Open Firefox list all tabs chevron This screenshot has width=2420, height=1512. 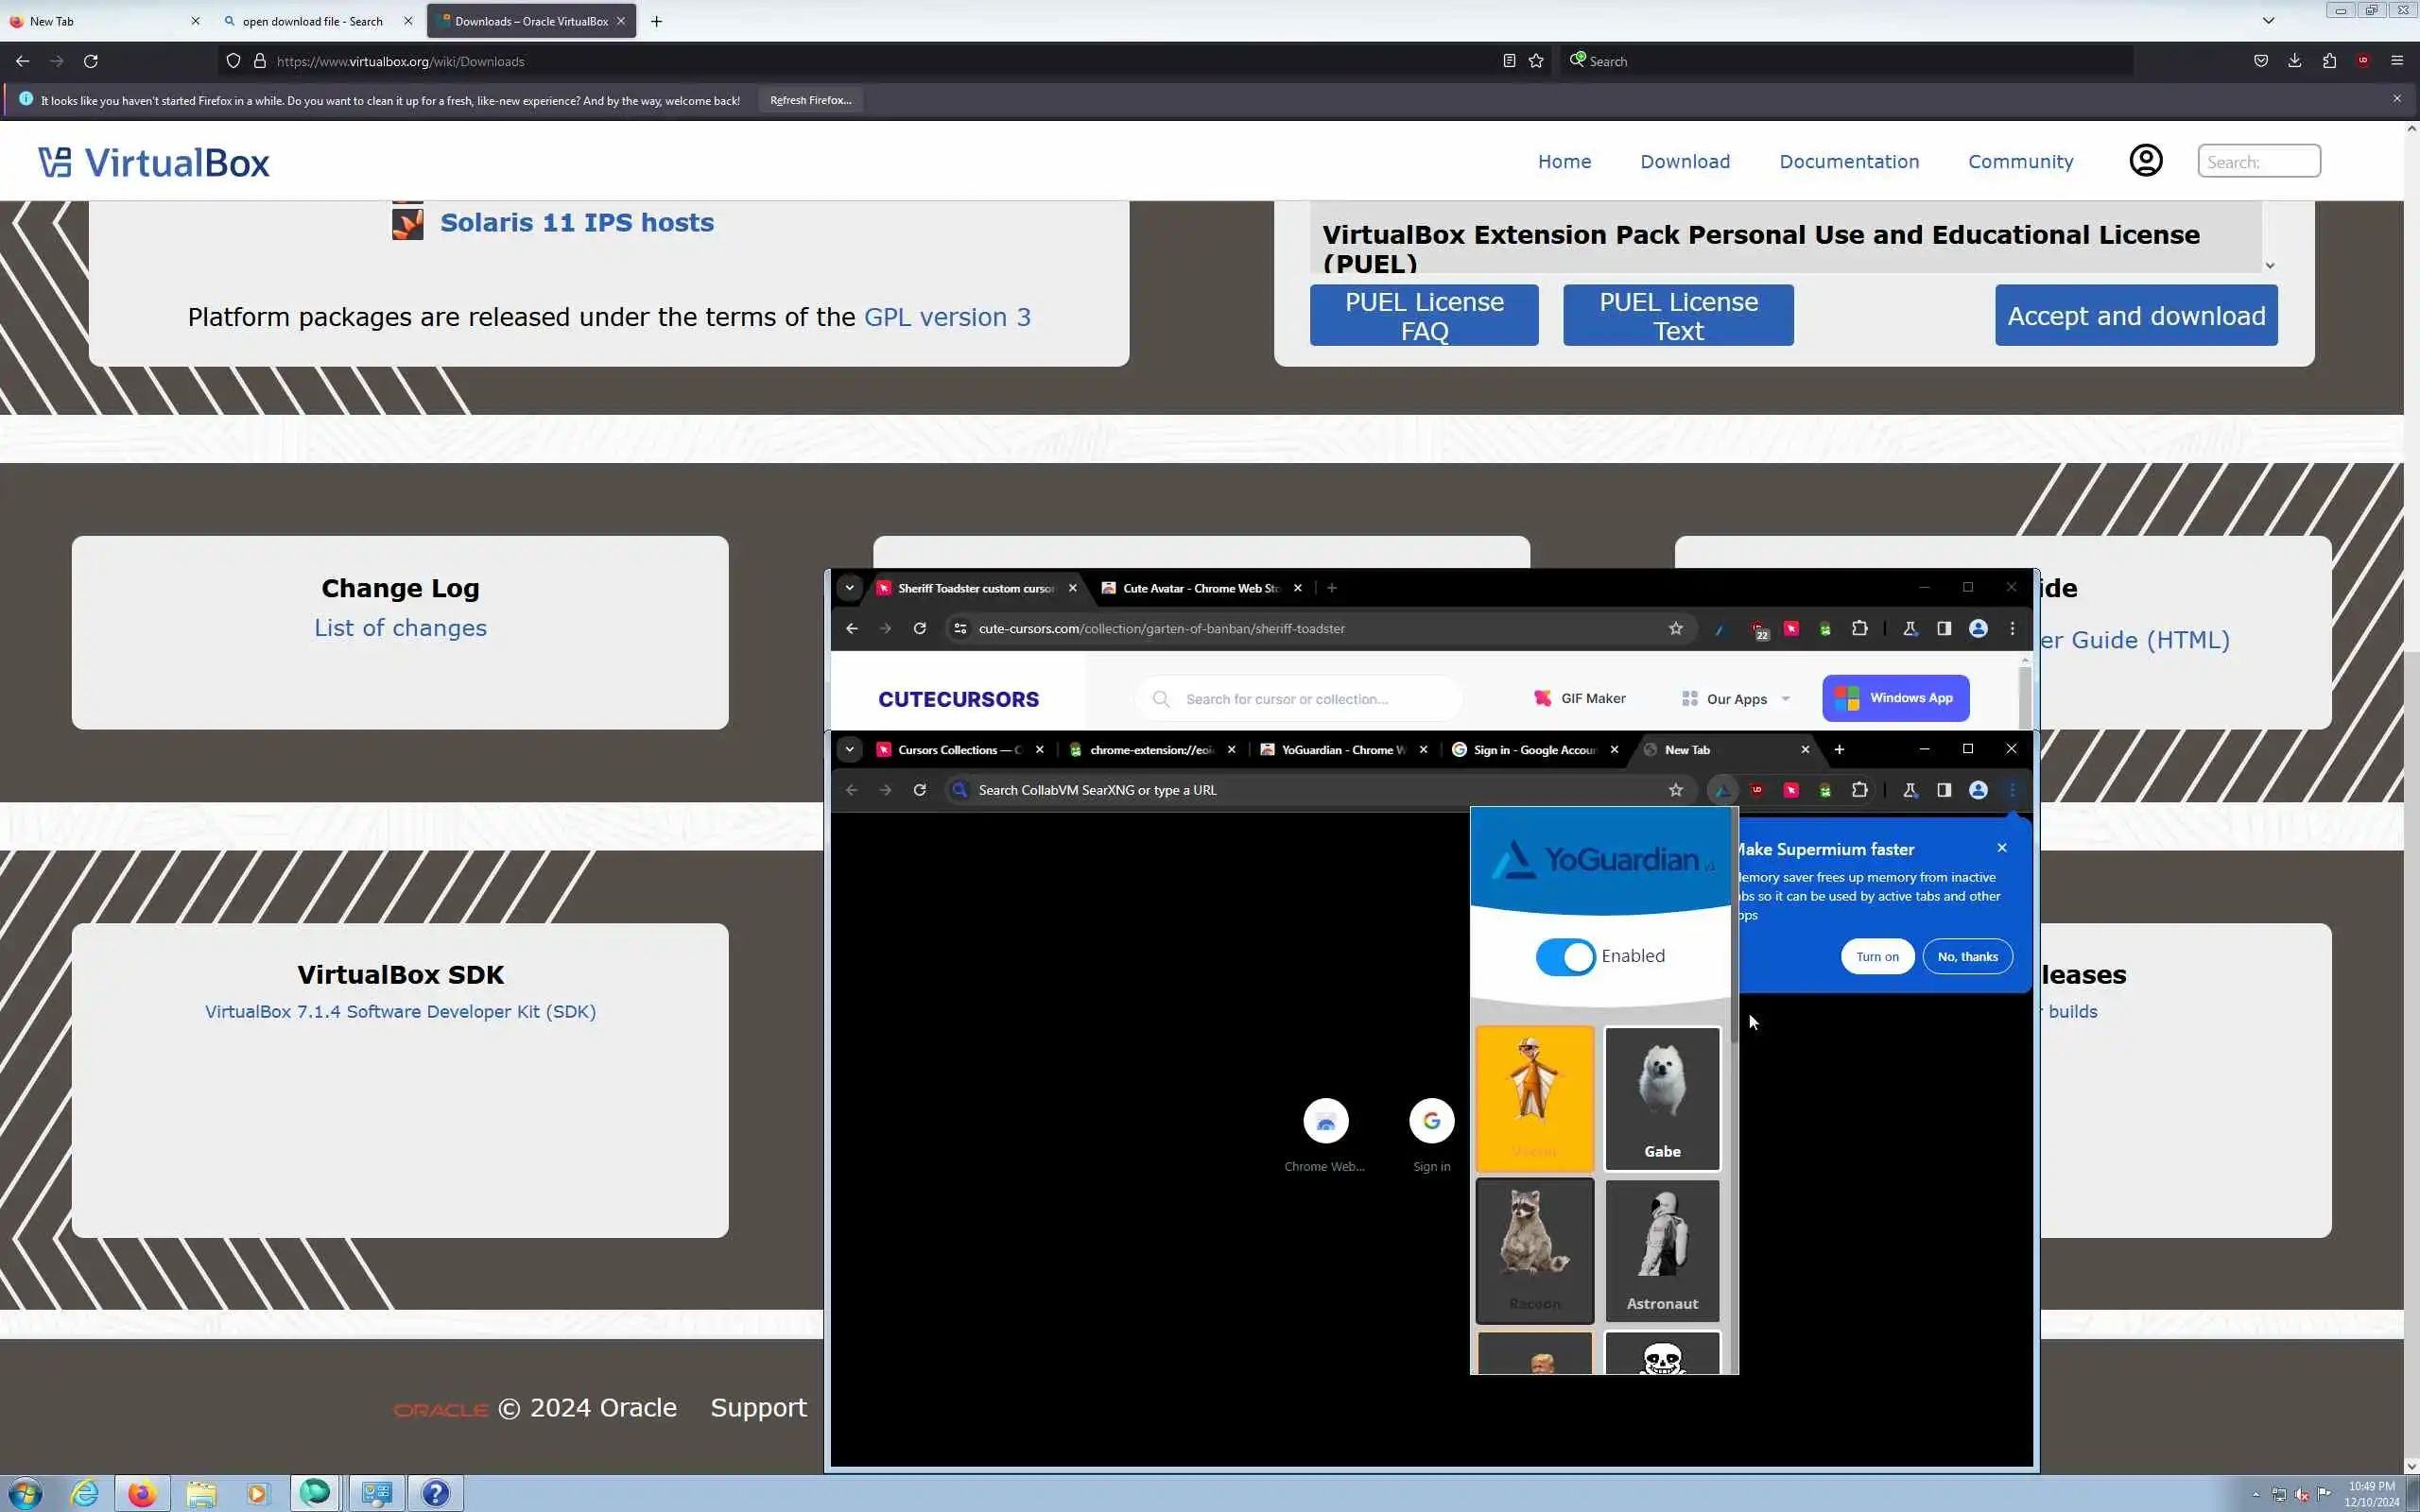click(2268, 21)
